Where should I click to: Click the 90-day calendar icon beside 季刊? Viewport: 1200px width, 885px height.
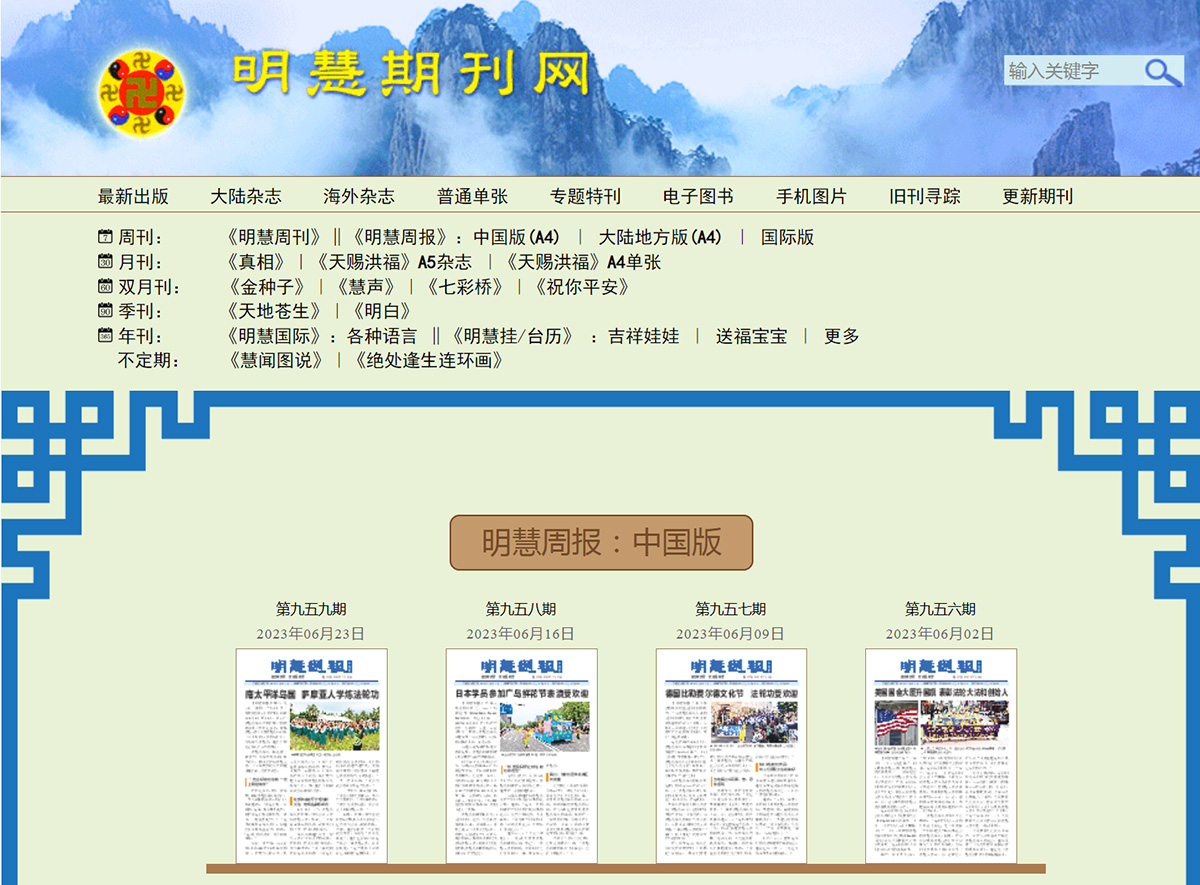(x=104, y=312)
